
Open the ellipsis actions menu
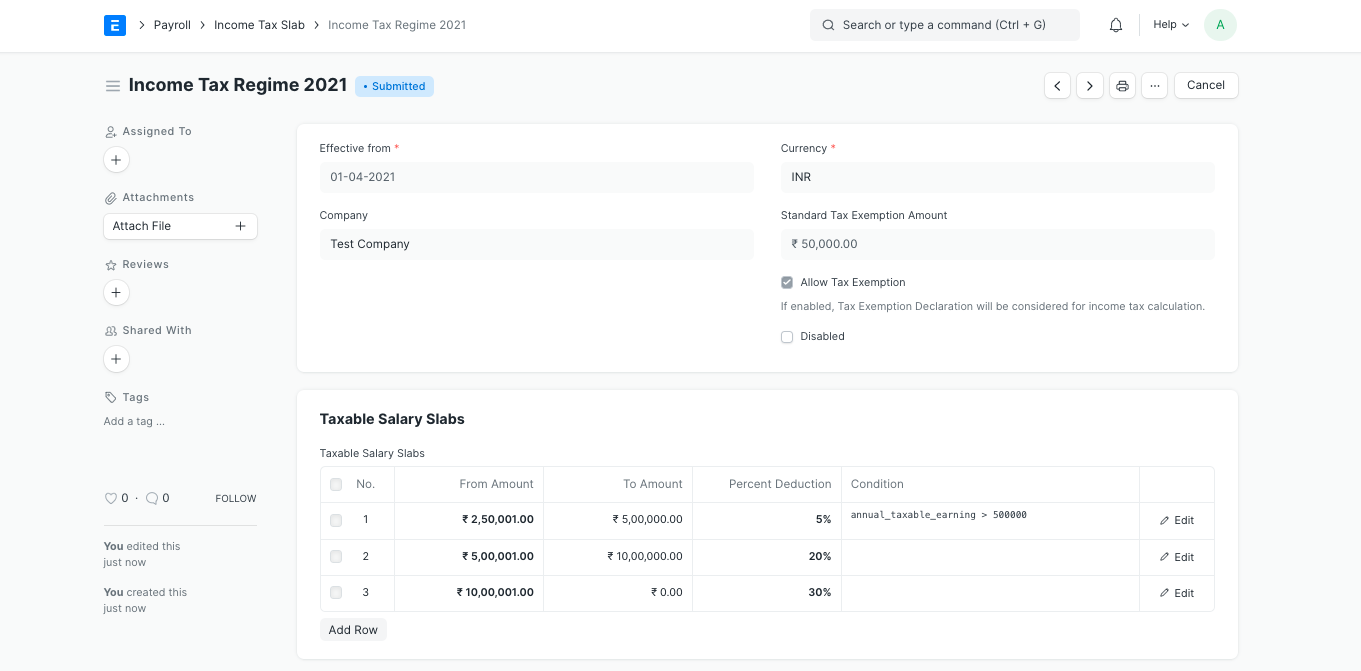(x=1154, y=85)
